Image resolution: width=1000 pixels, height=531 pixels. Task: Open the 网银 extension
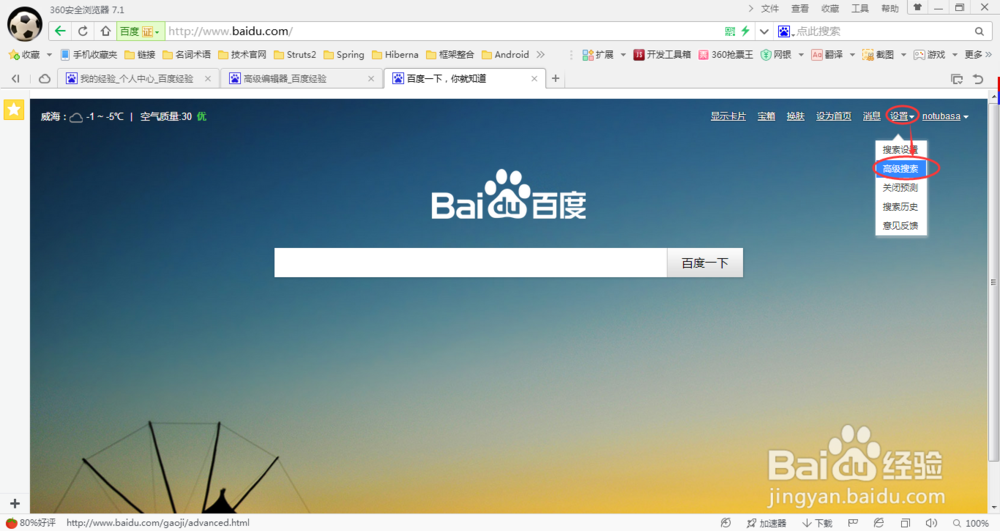click(x=776, y=55)
